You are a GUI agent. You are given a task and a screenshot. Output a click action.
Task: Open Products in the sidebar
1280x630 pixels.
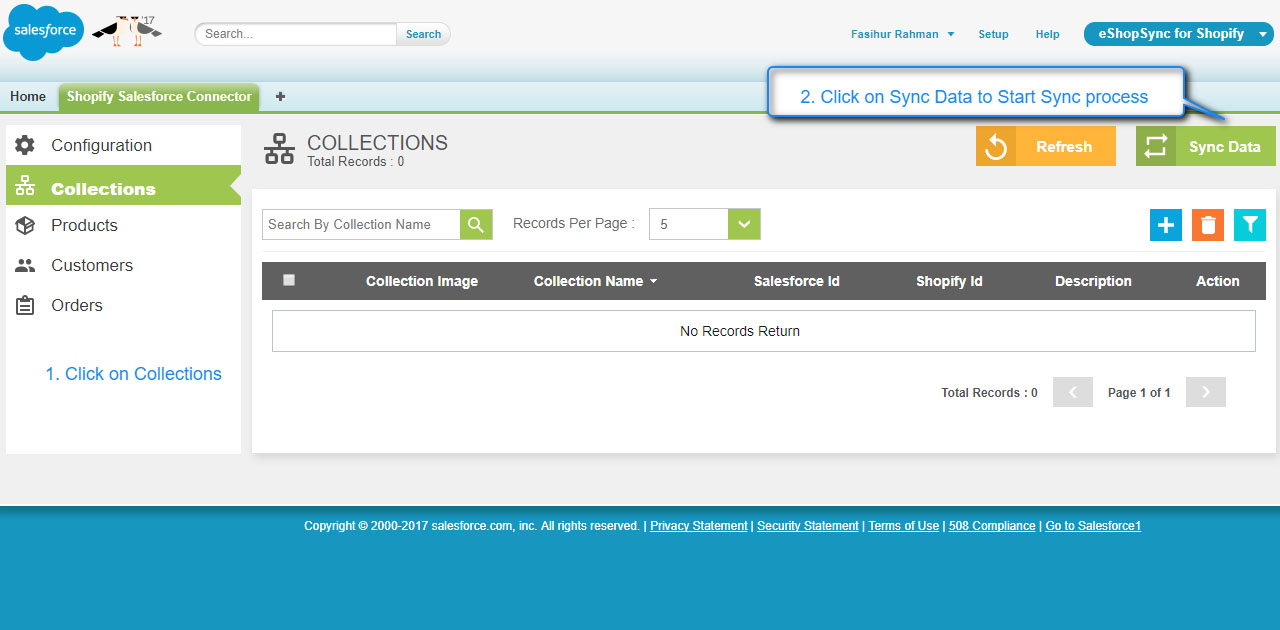pyautogui.click(x=84, y=225)
